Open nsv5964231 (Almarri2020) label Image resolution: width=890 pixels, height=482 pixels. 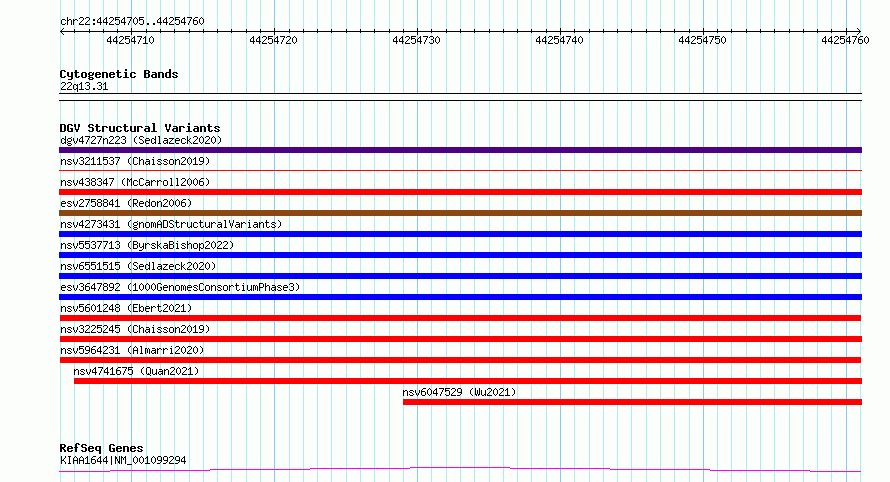pyautogui.click(x=132, y=350)
